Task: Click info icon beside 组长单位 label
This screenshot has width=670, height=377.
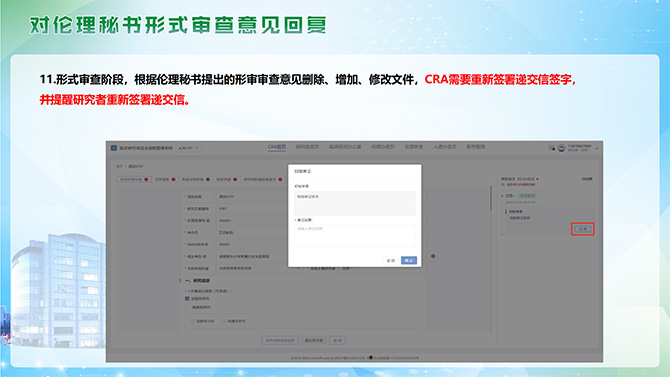Action: (x=205, y=256)
